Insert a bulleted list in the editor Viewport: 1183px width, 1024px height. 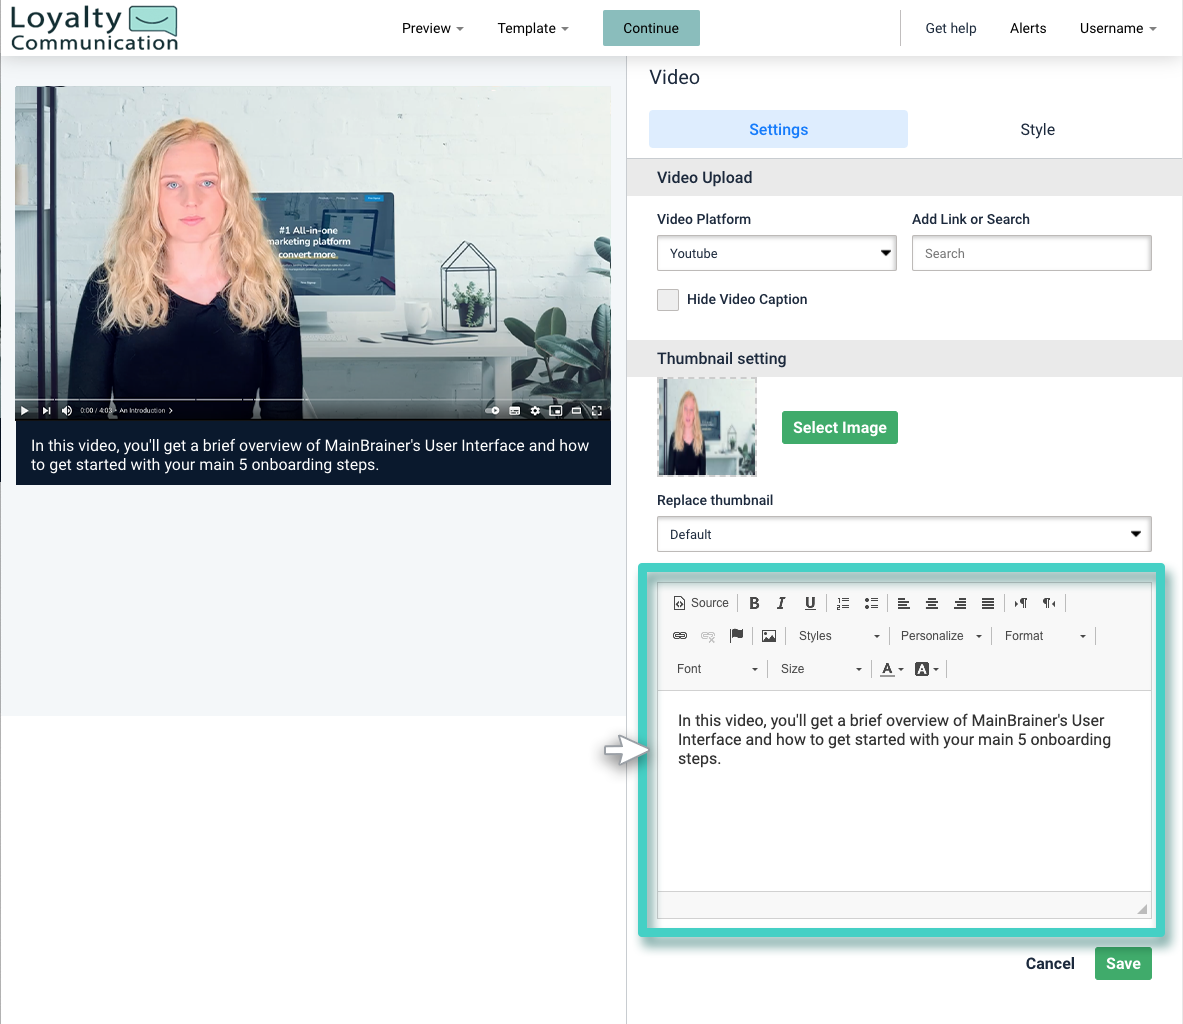tap(871, 602)
